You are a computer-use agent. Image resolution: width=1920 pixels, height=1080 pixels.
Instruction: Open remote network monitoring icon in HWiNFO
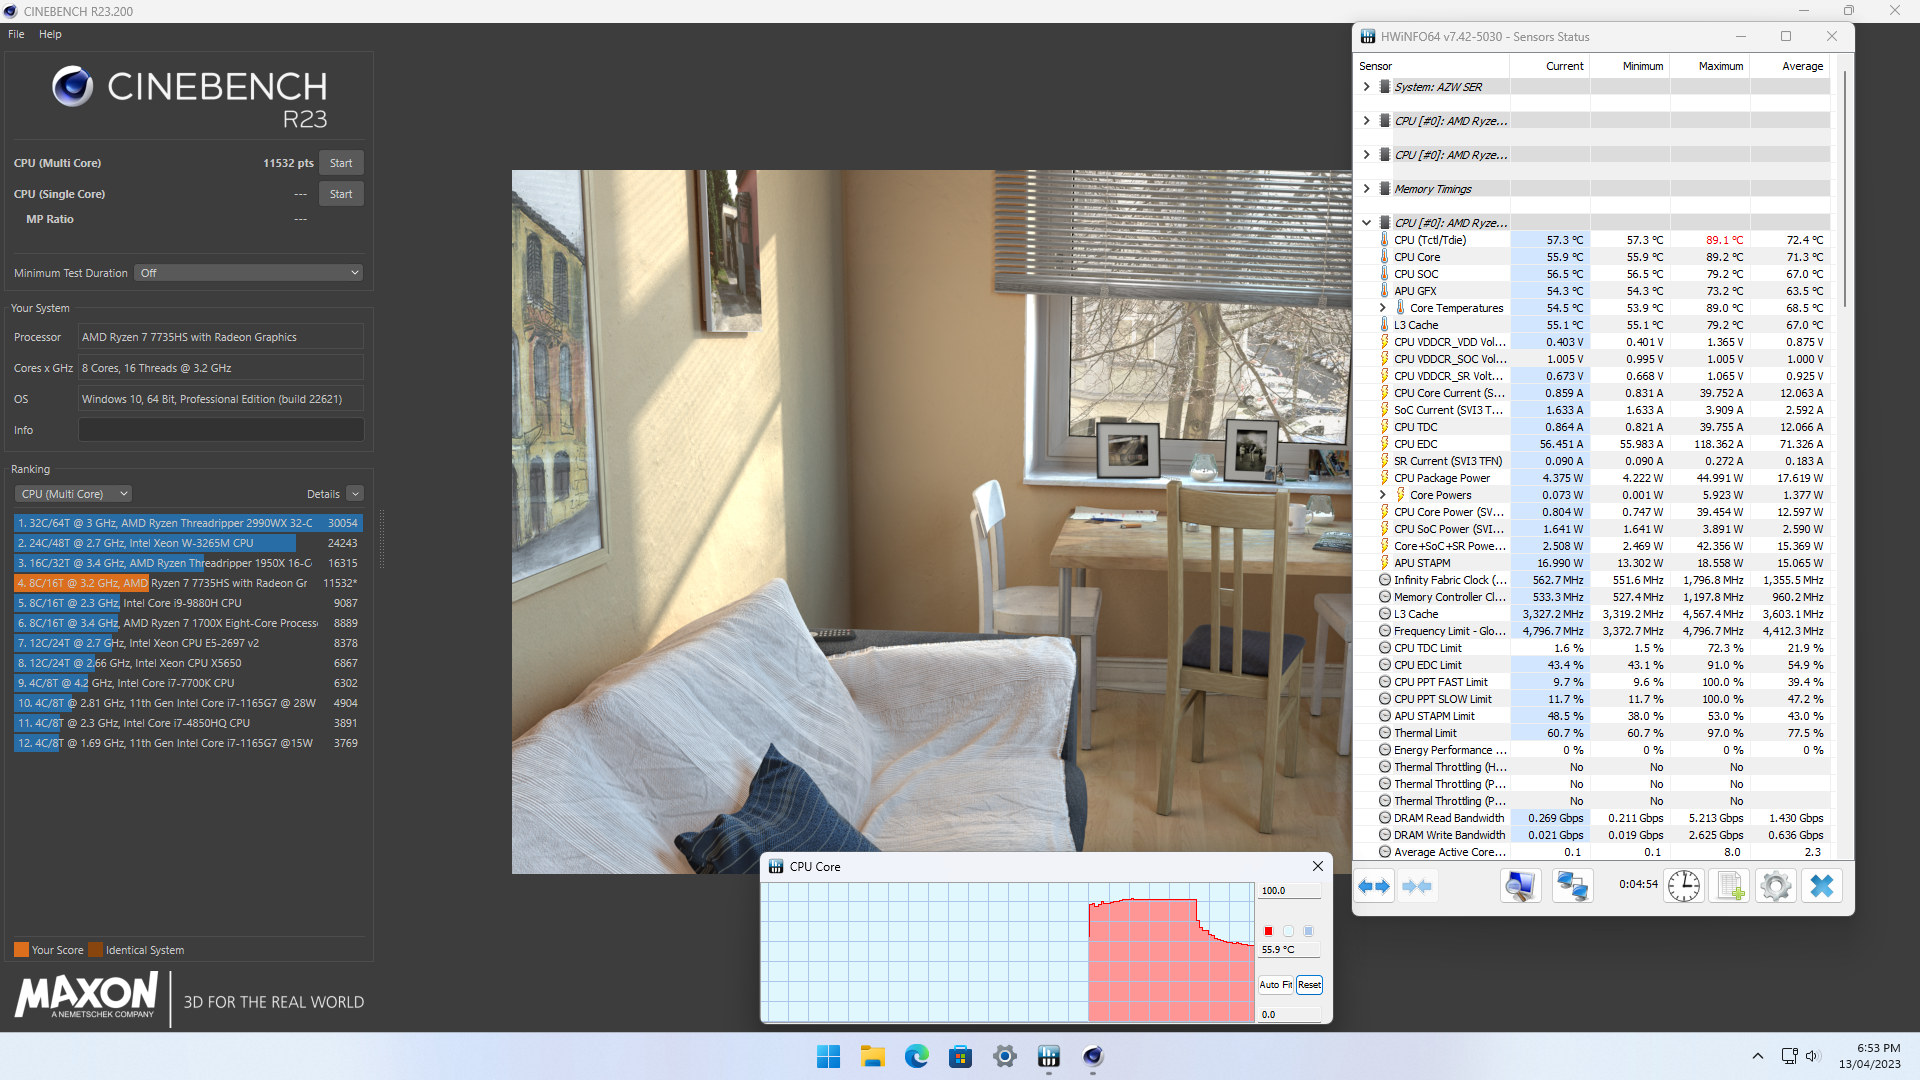1572,886
